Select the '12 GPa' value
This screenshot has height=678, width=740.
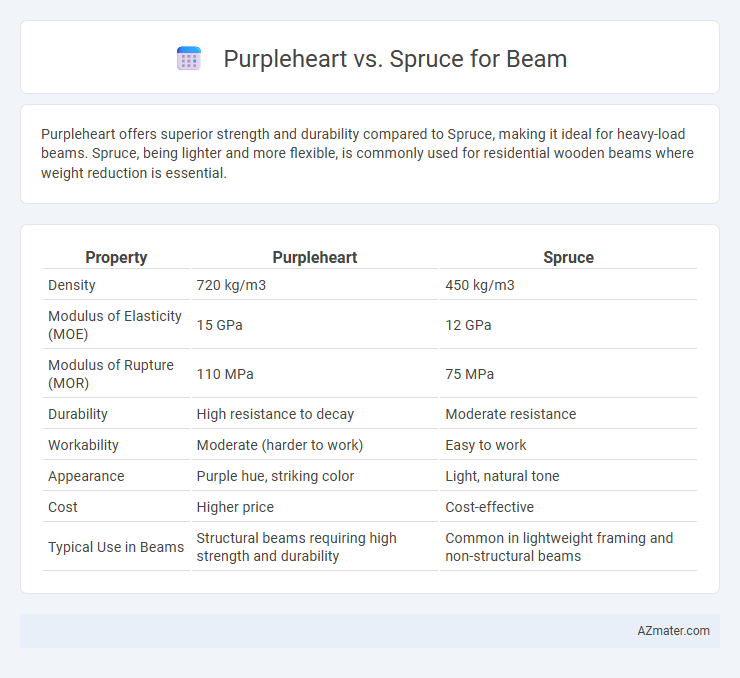tap(468, 325)
